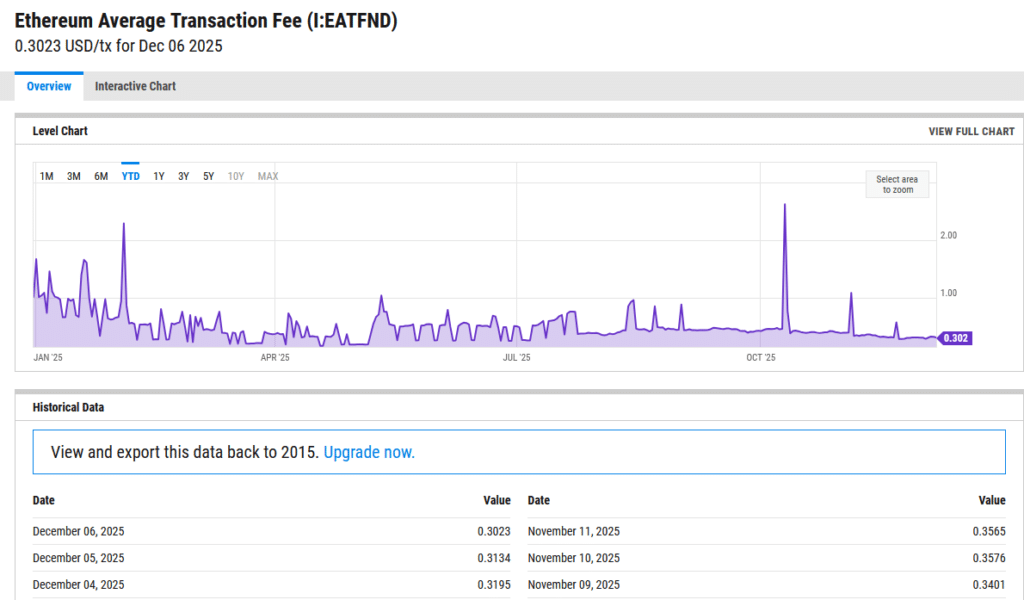Select the 3Y time range
Image resolution: width=1024 pixels, height=600 pixels.
[x=182, y=175]
